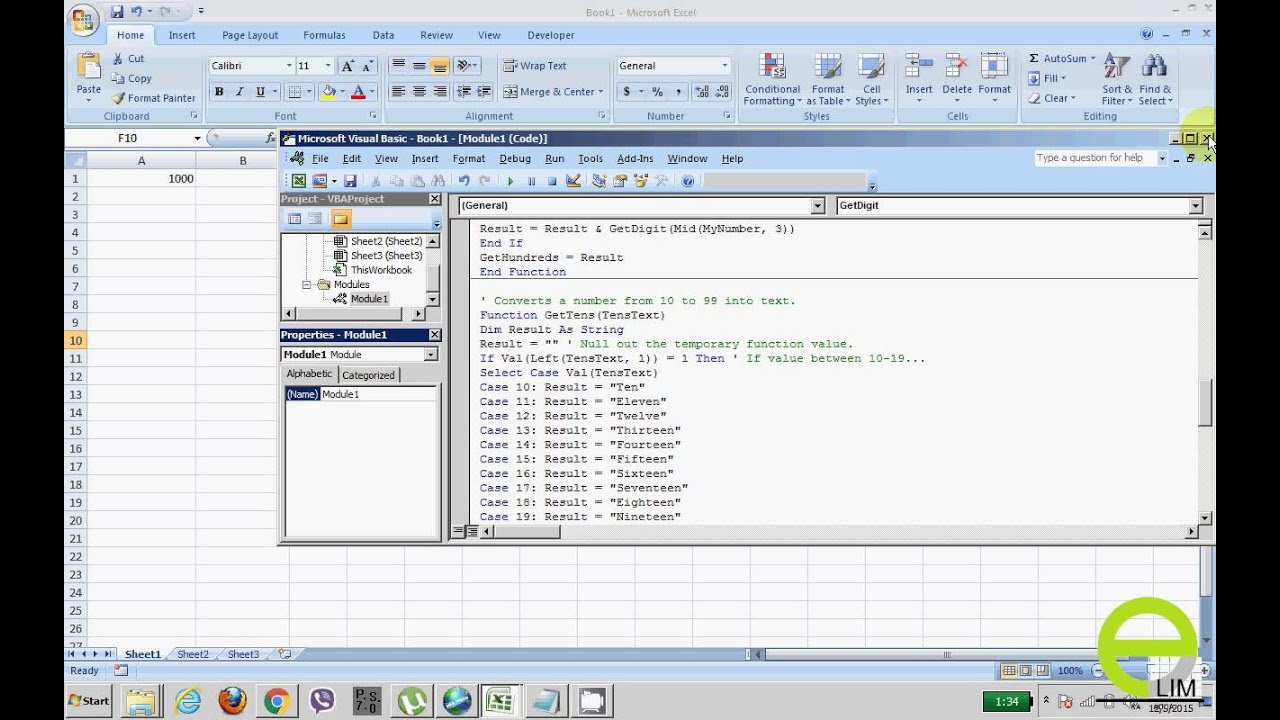Image resolution: width=1280 pixels, height=720 pixels.
Task: Open Properties Window icon in VBA toolbar
Action: point(620,181)
